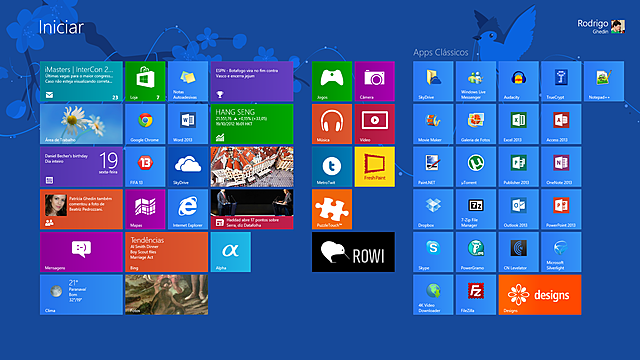Open the city rooftops travel photo tile
Image resolution: width=640 pixels, height=360 pixels.
pyautogui.click(x=252, y=167)
